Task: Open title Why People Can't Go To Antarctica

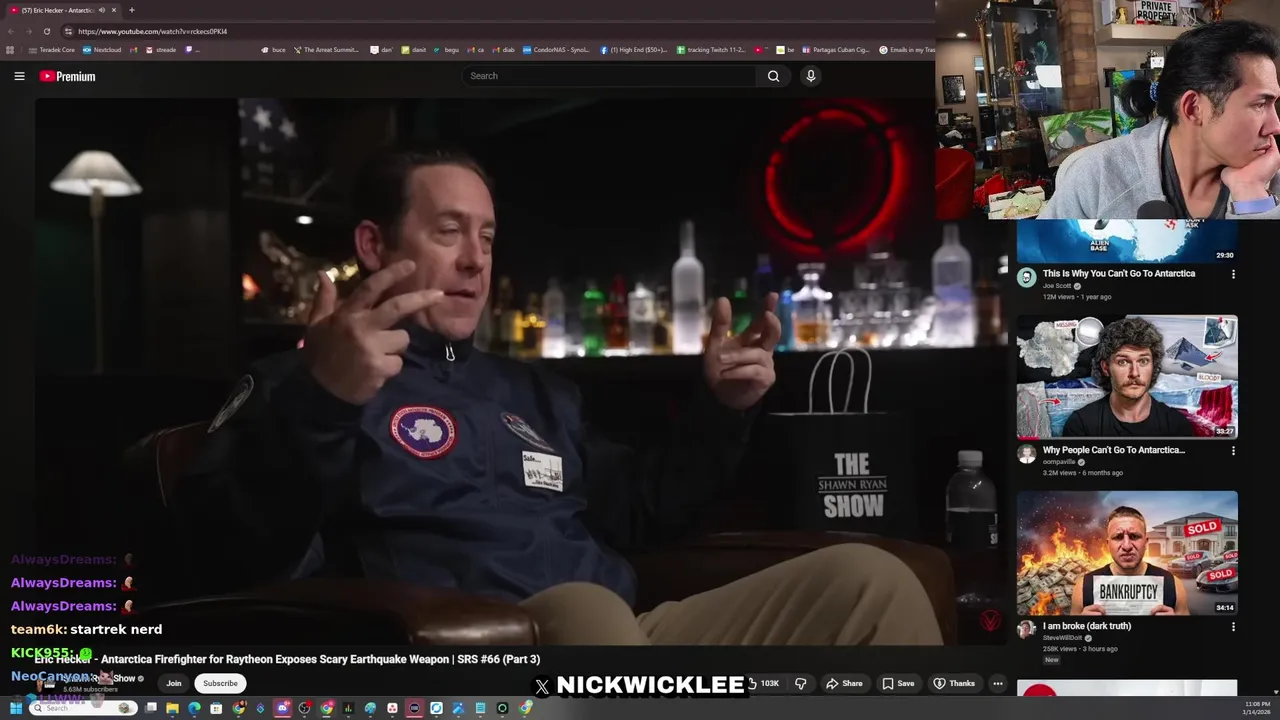Action: pyautogui.click(x=1114, y=450)
